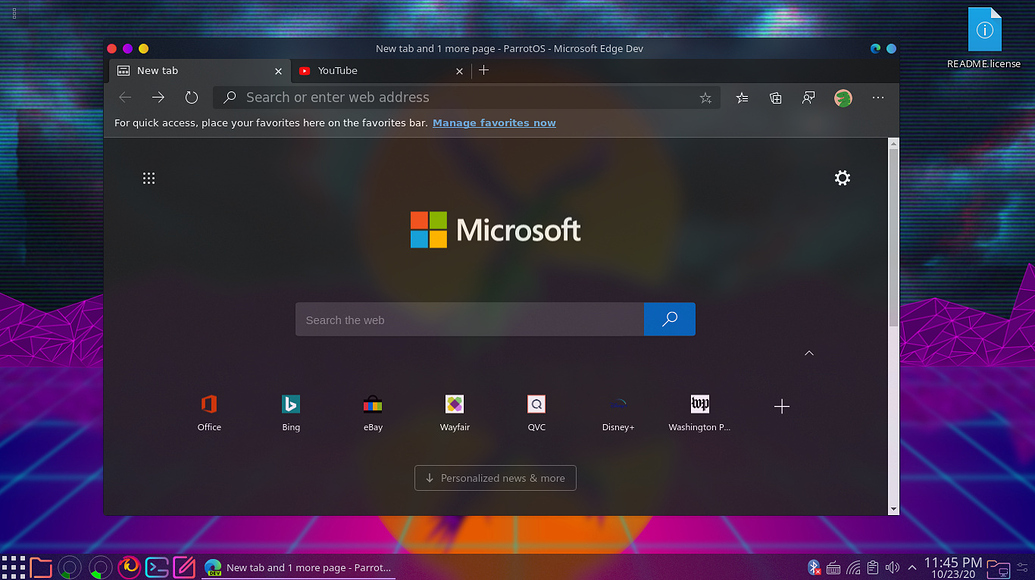Open the file manager folder in taskbar
Viewport: 1035px width, 580px height.
[x=41, y=567]
